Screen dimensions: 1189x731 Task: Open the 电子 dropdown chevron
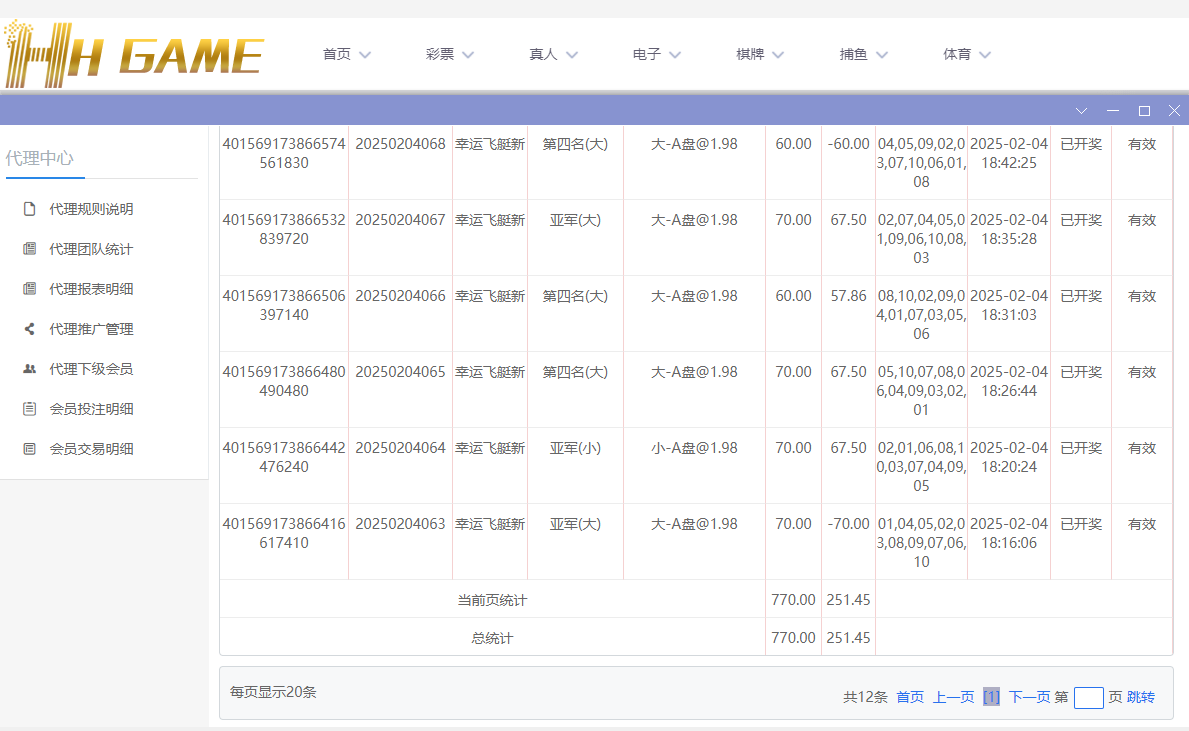pyautogui.click(x=675, y=55)
